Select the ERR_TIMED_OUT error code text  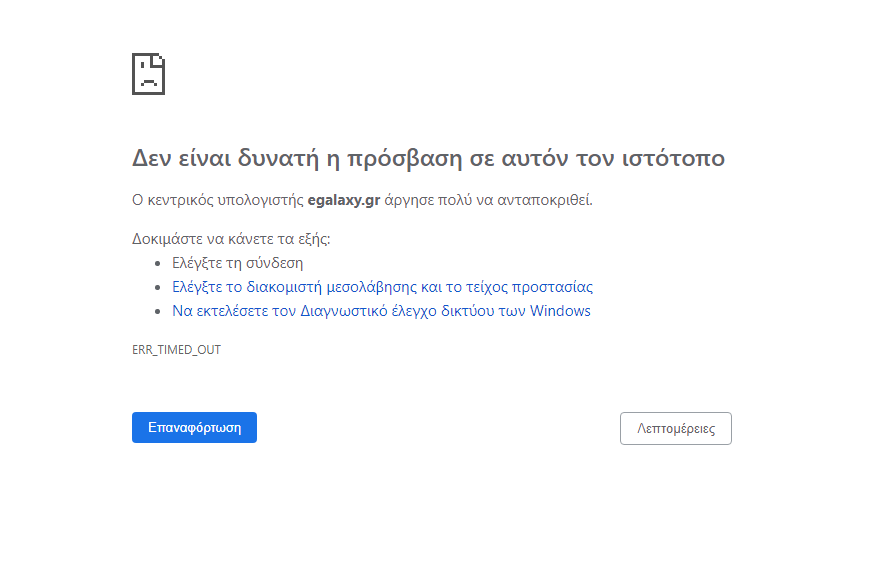coord(176,350)
